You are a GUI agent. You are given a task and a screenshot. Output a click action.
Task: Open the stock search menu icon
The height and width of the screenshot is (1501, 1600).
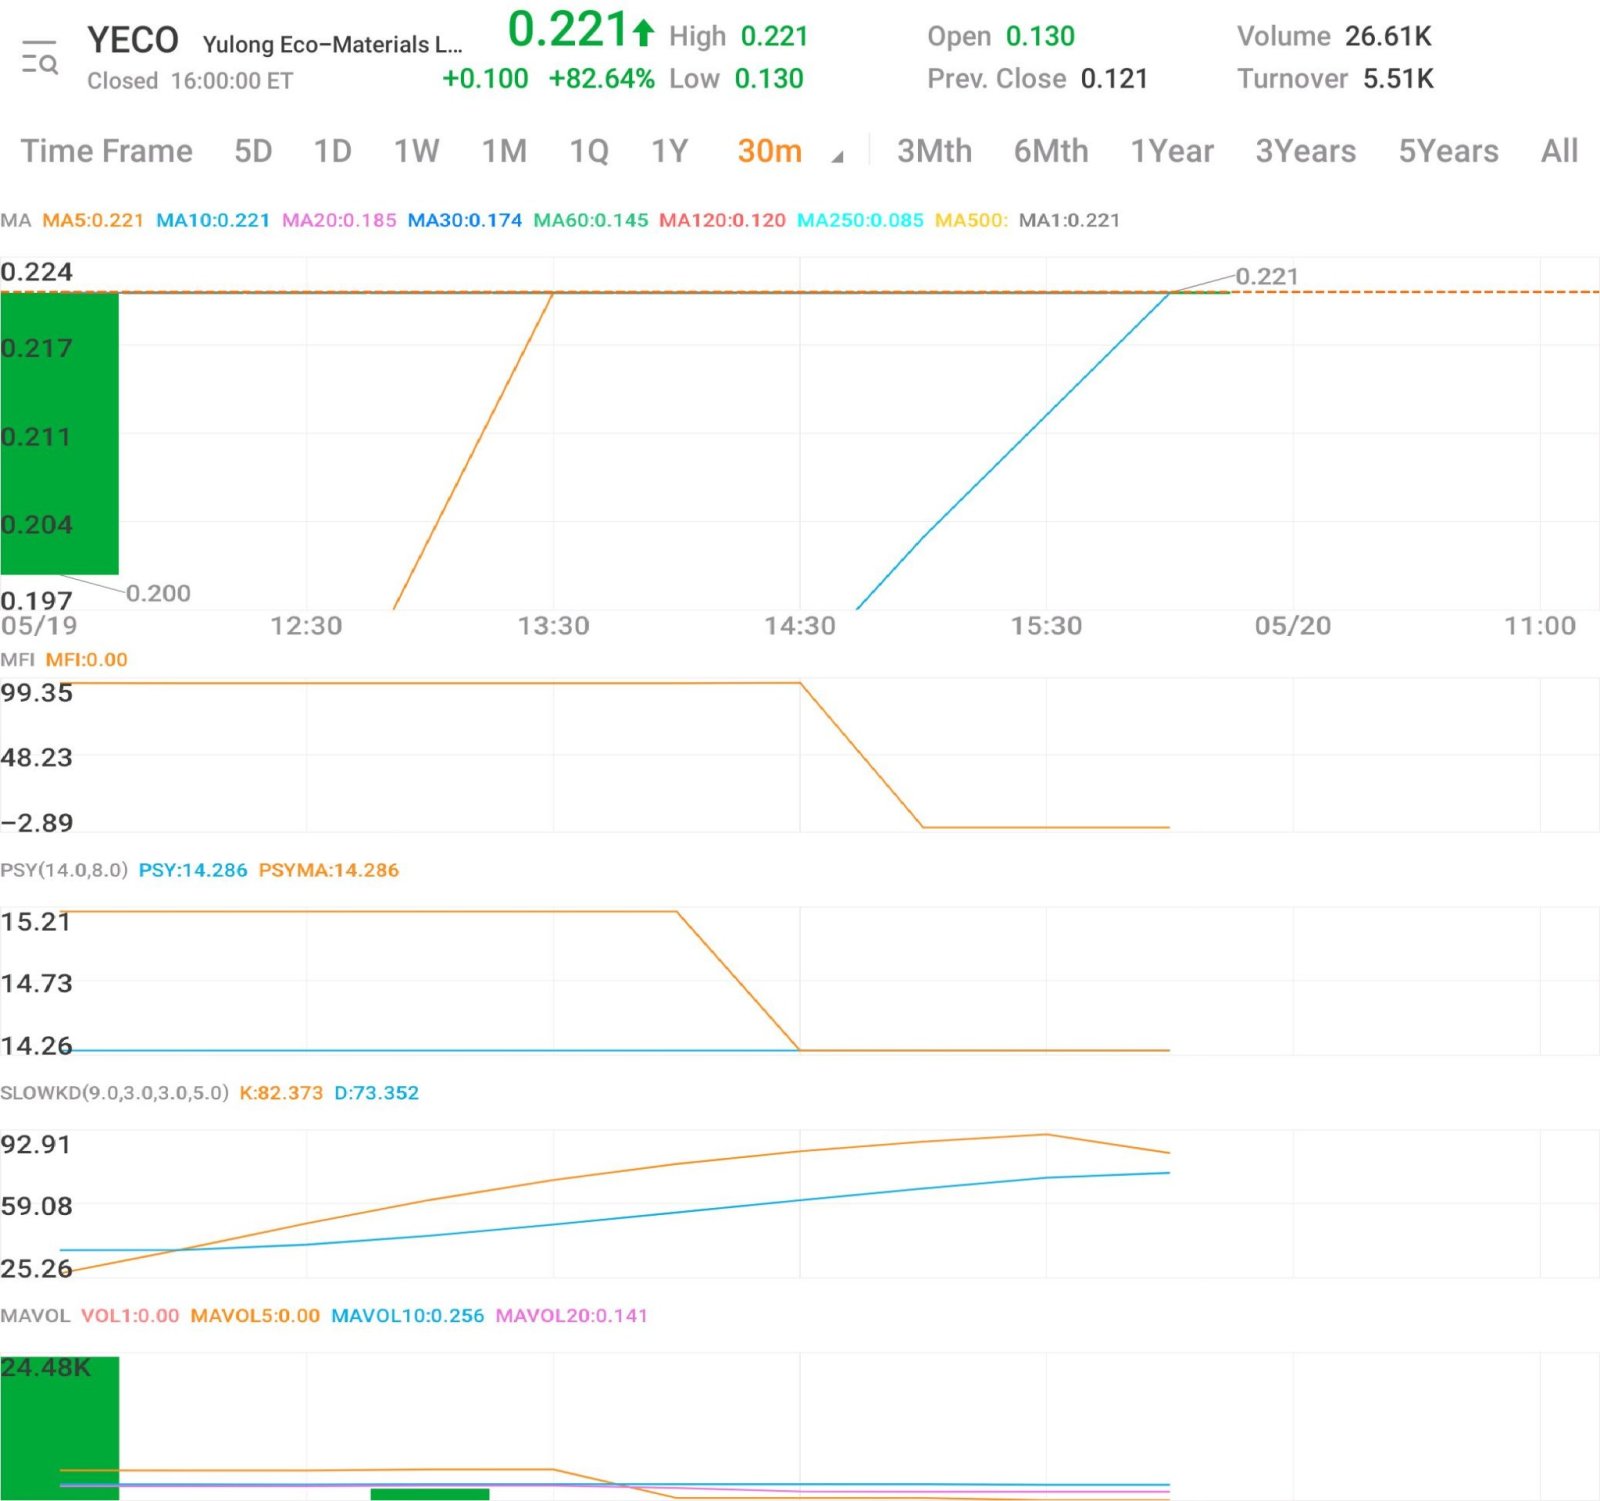click(40, 58)
